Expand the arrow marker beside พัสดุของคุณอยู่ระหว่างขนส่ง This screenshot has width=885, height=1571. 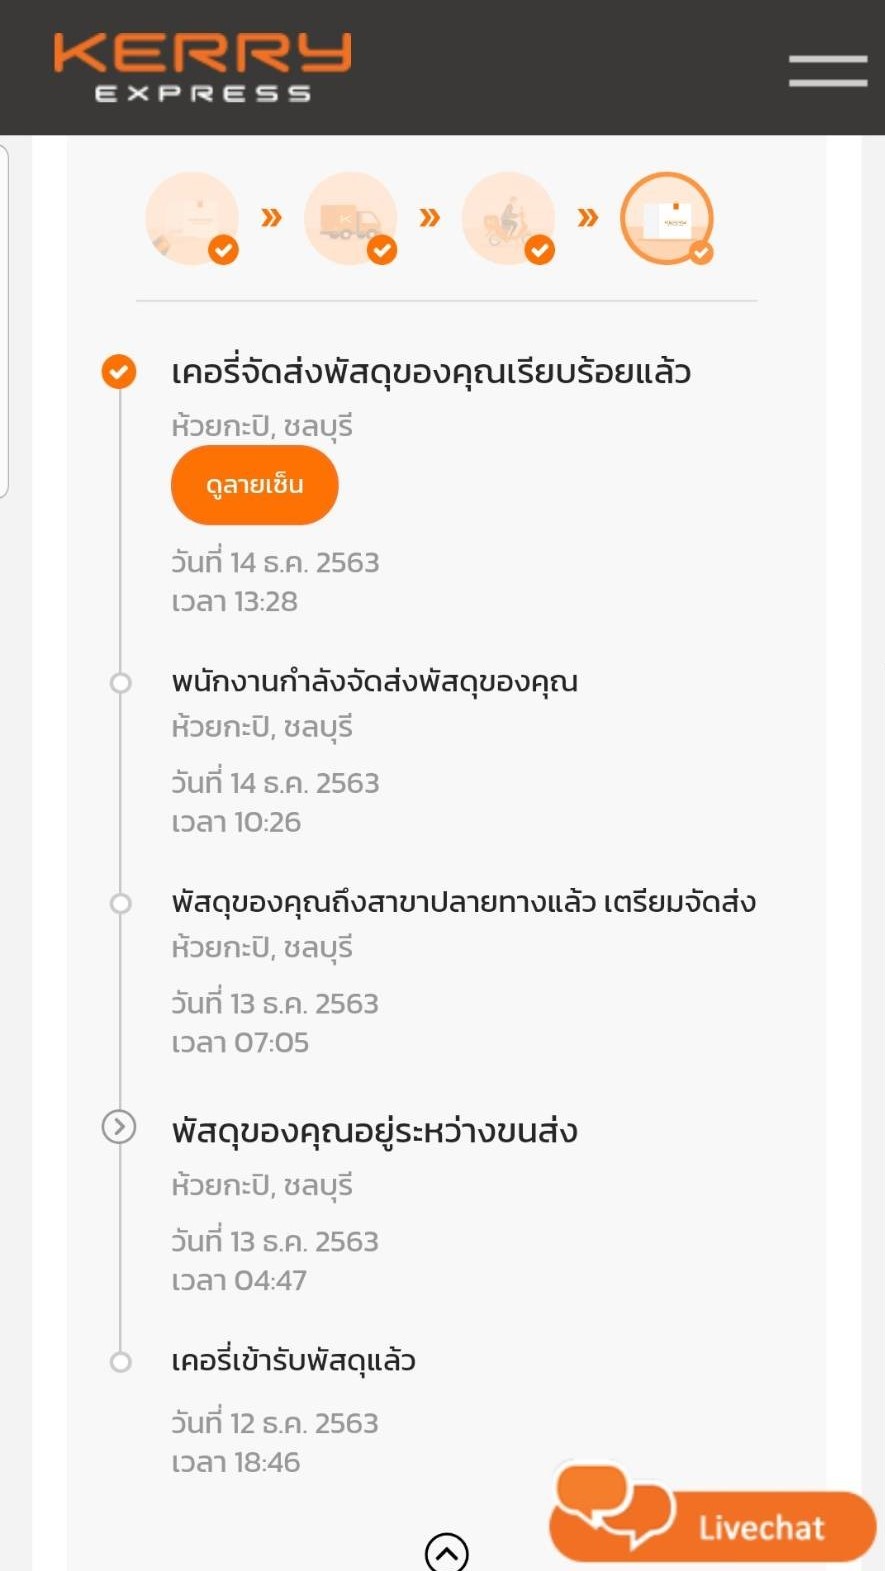pos(119,1127)
